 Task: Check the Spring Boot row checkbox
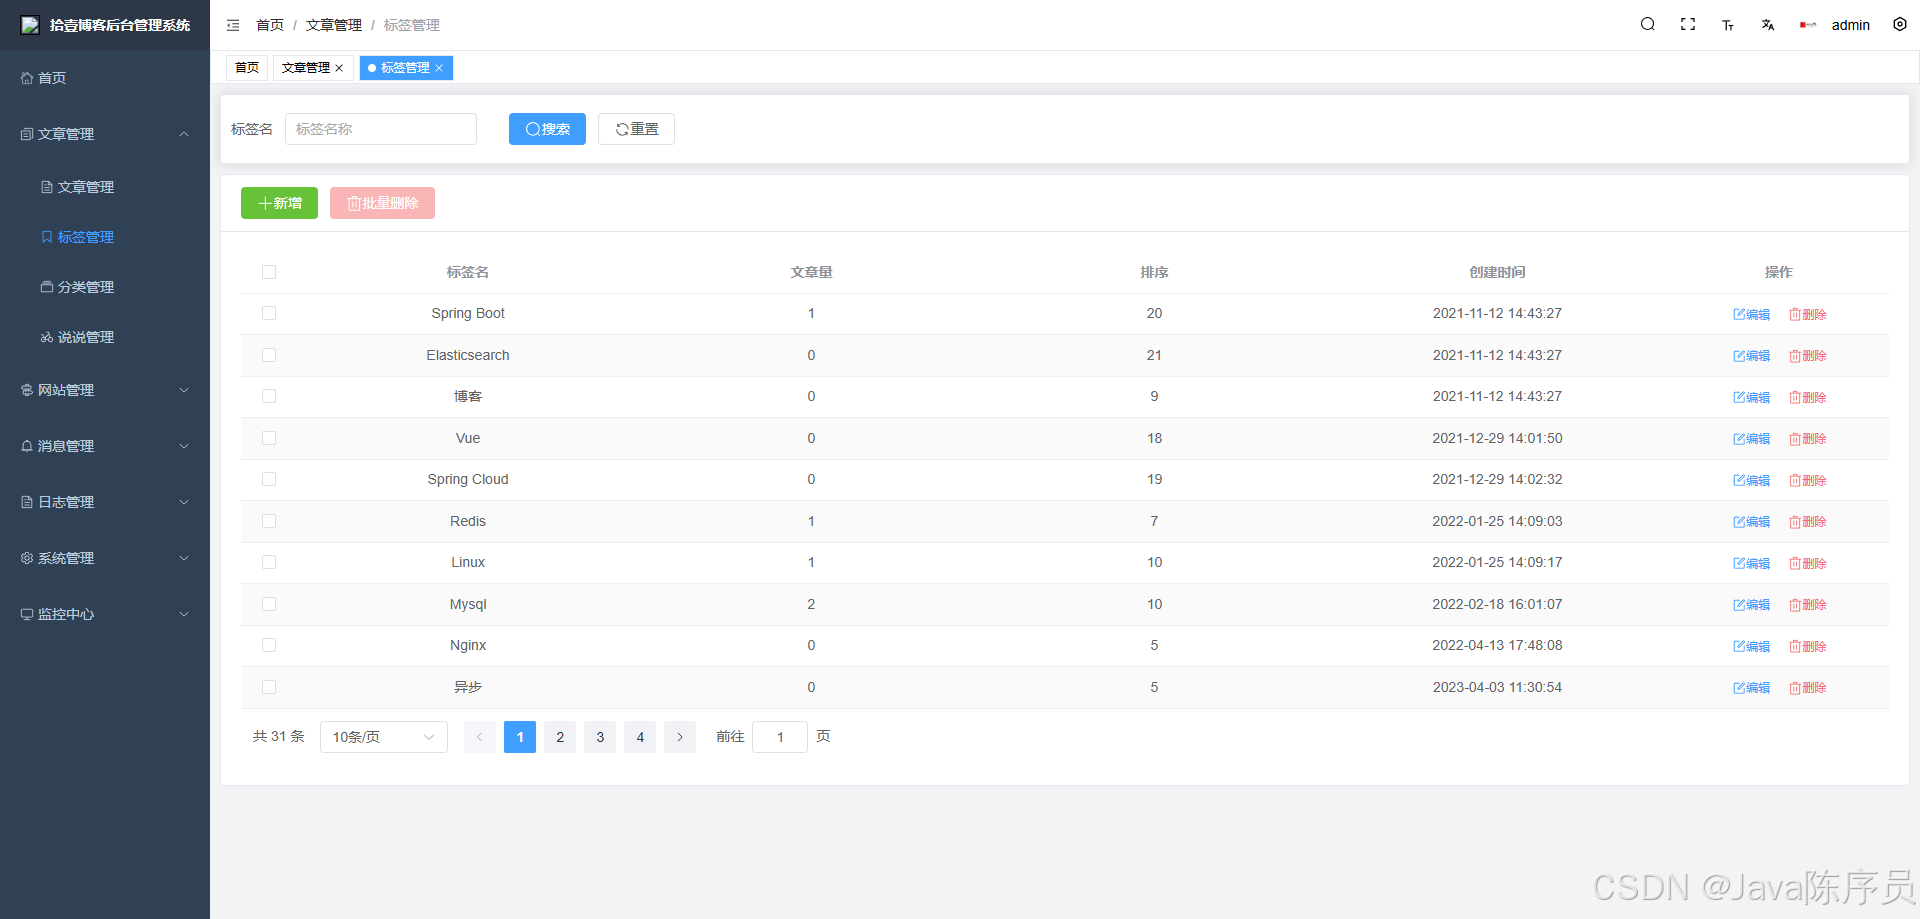point(269,313)
